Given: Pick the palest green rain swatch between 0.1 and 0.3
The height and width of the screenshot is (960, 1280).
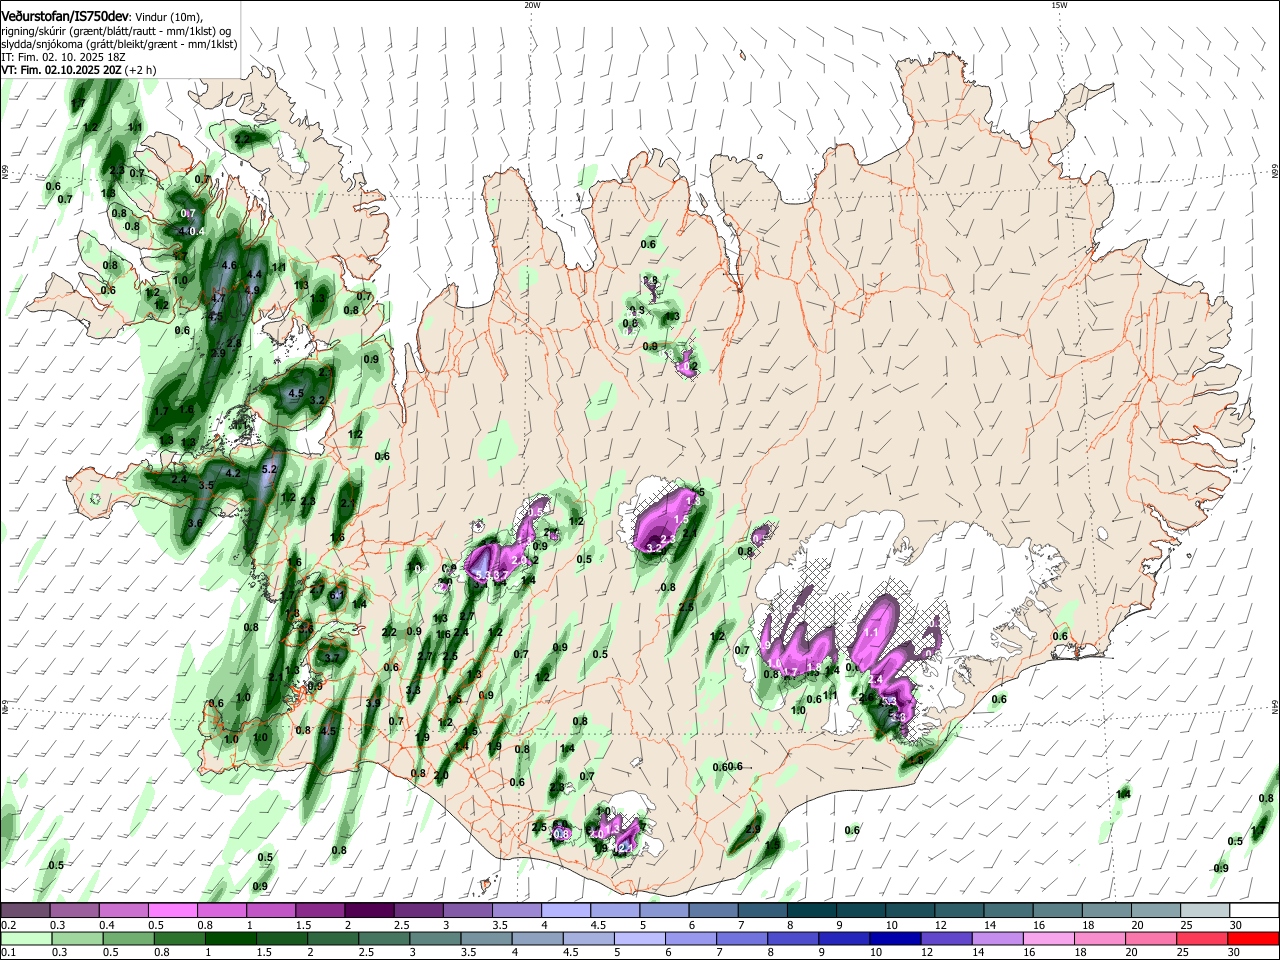Looking at the screenshot, I should coord(25,938).
